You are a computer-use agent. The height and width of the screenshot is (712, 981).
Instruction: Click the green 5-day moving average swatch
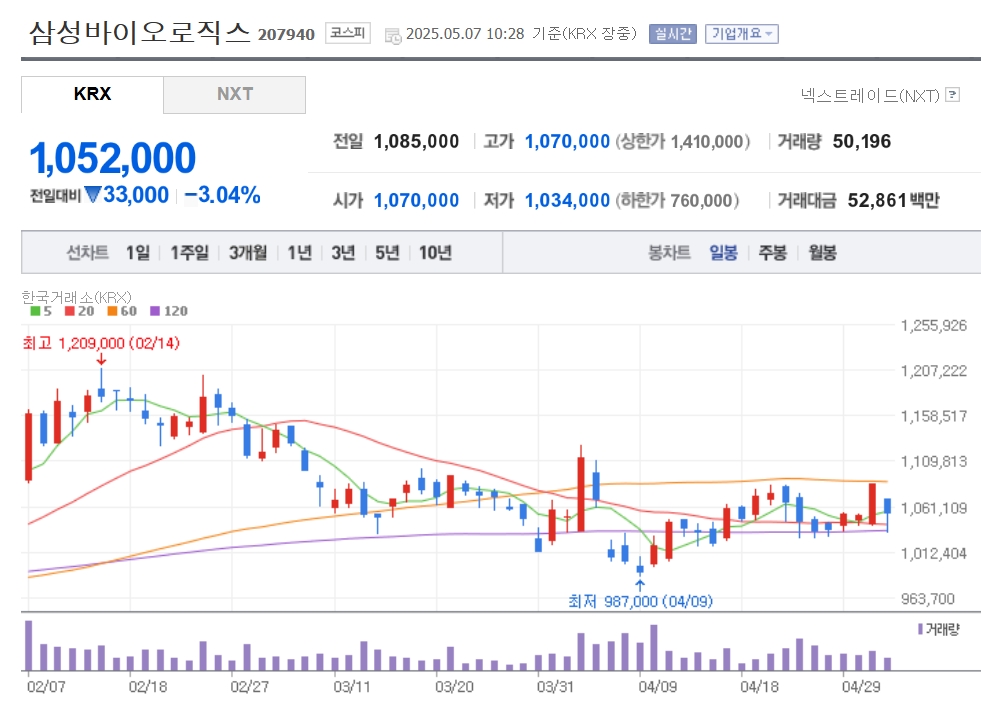click(x=35, y=311)
